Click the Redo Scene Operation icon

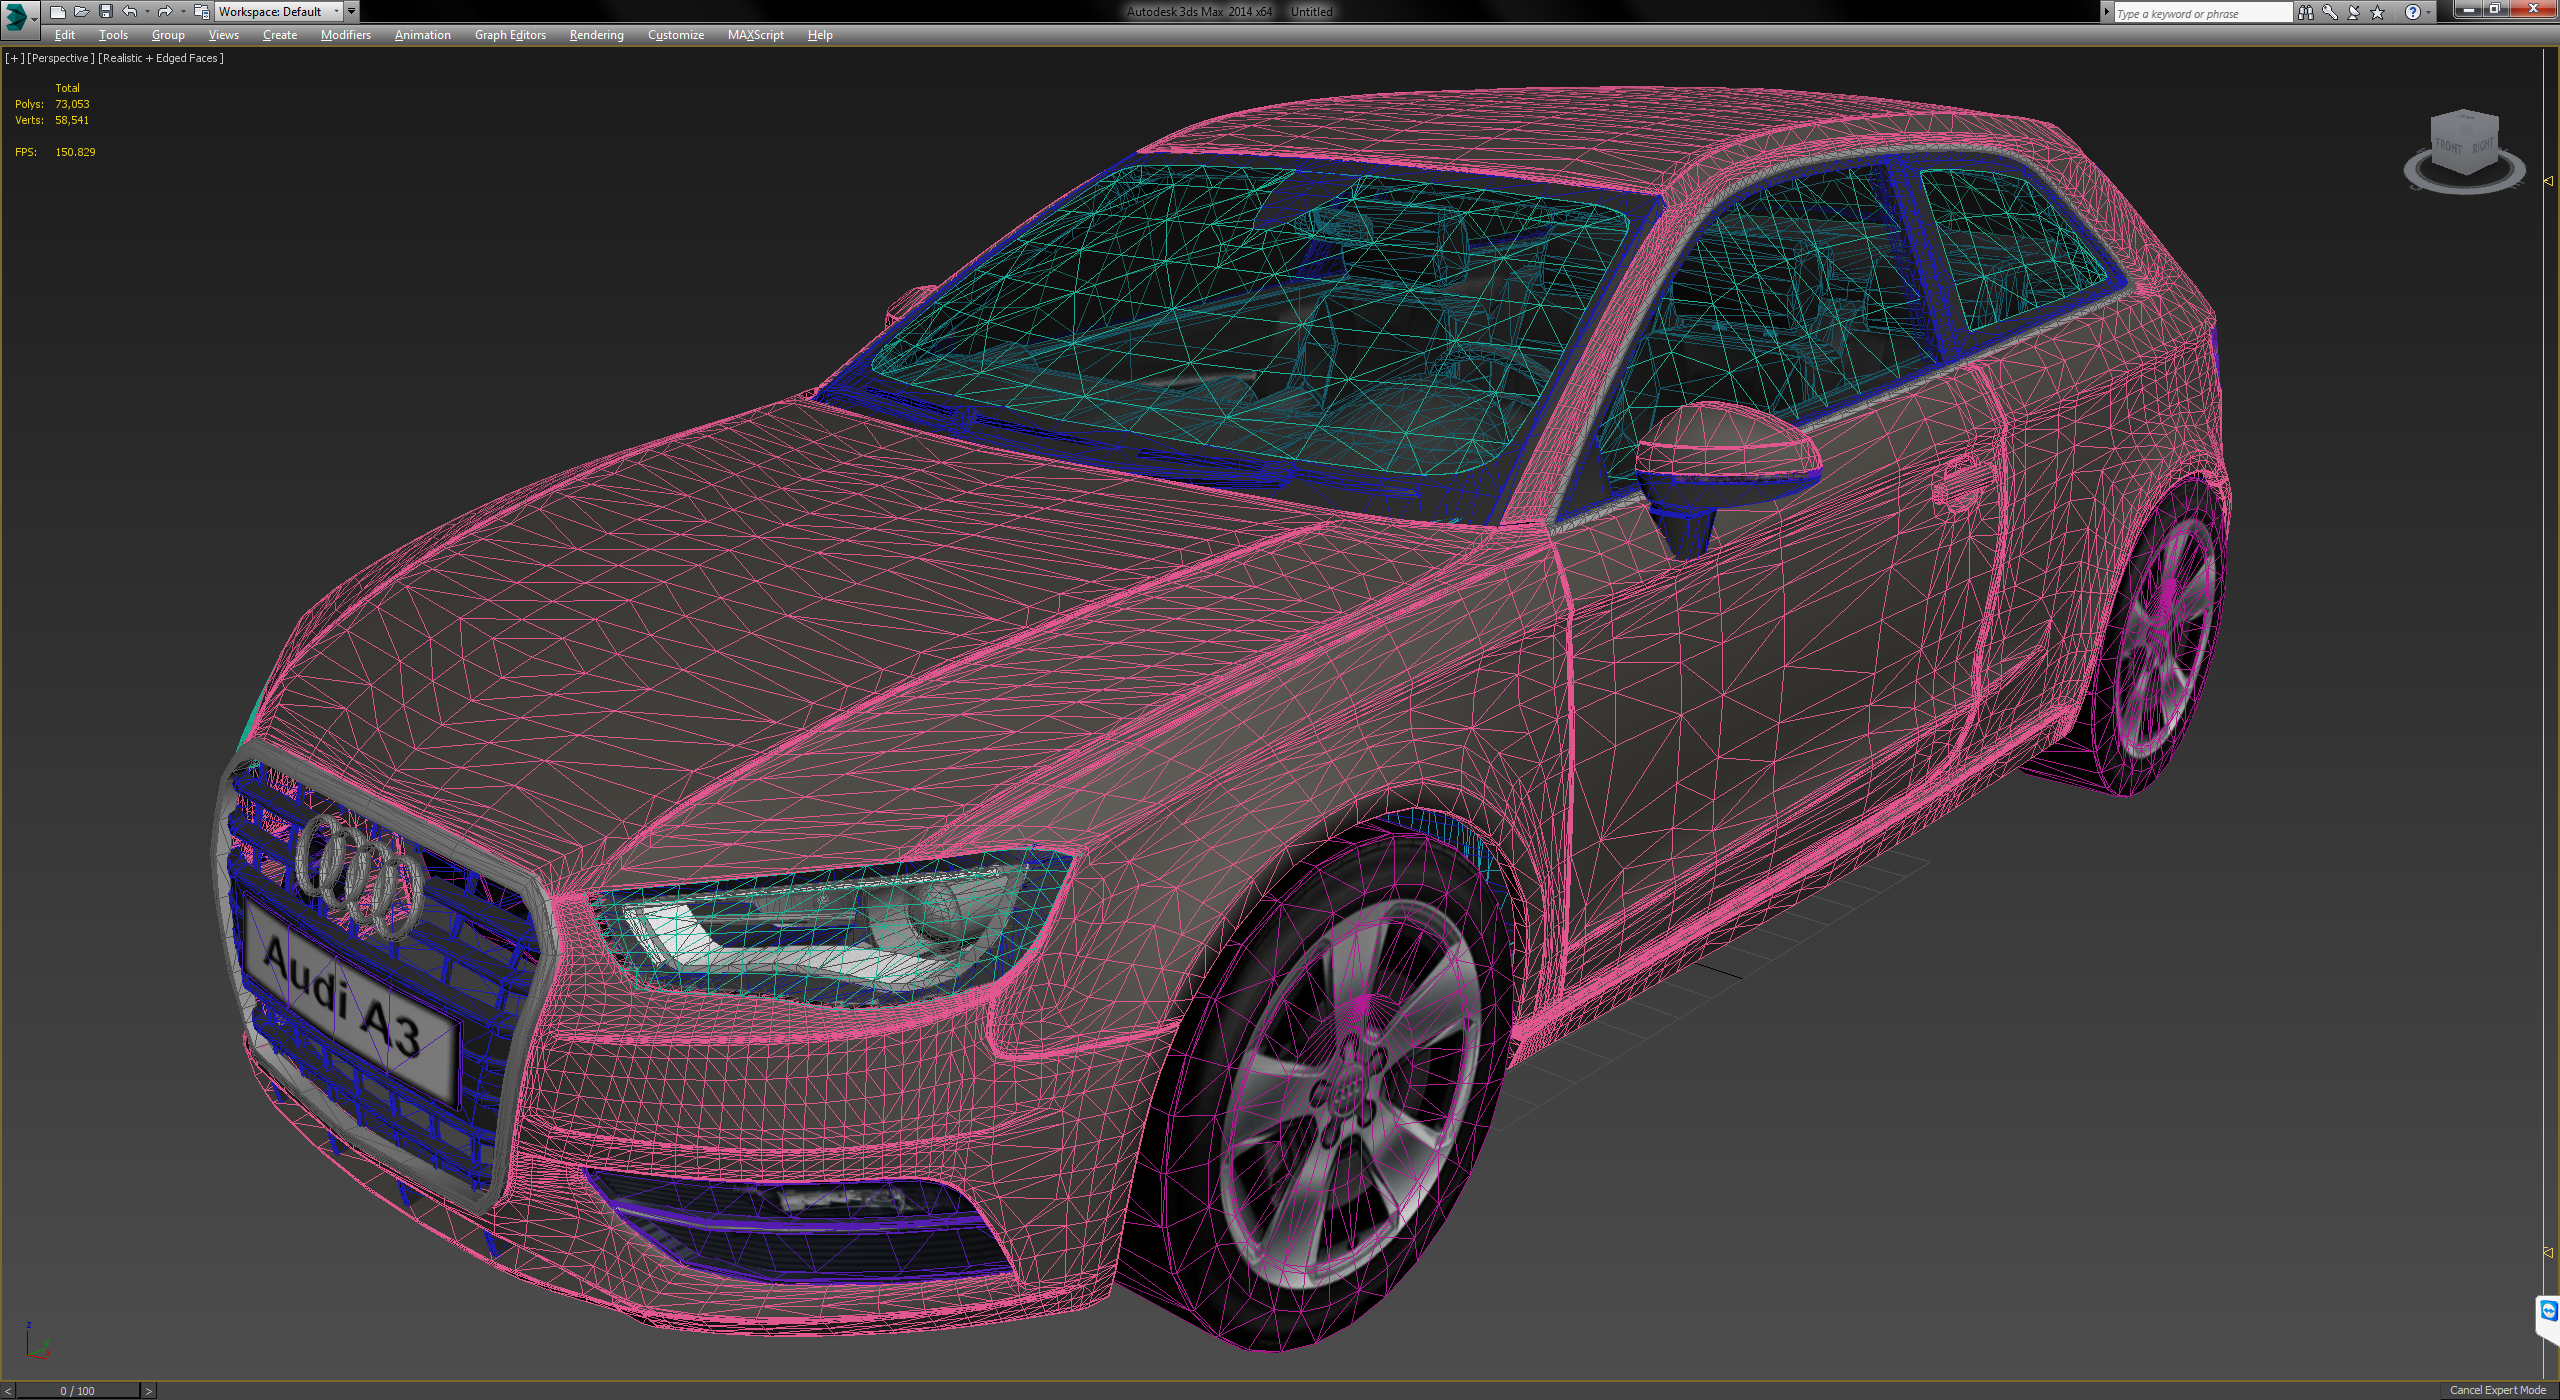coord(164,12)
